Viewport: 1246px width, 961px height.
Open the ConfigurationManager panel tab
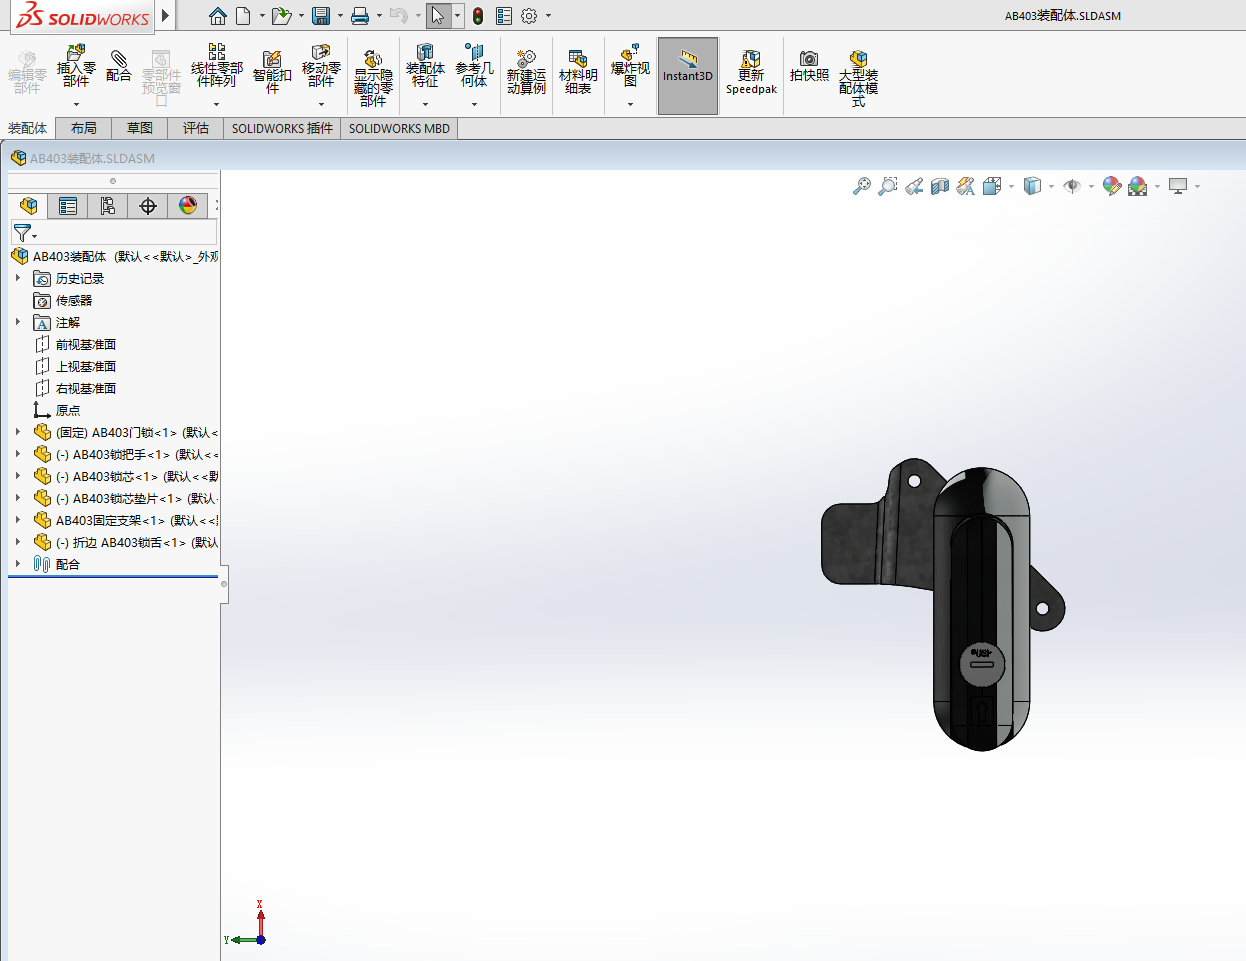(x=108, y=206)
